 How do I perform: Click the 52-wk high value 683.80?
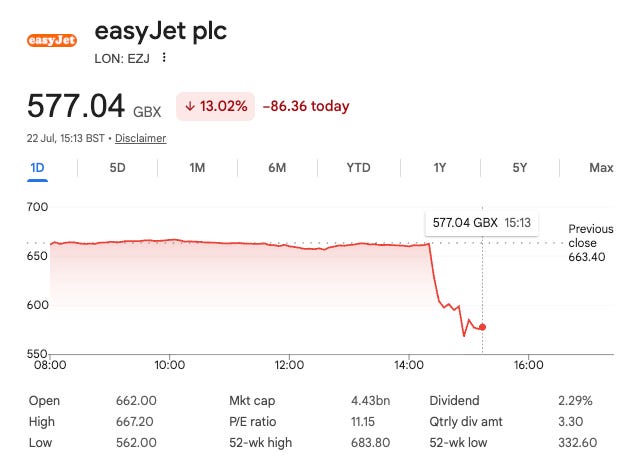click(x=370, y=442)
